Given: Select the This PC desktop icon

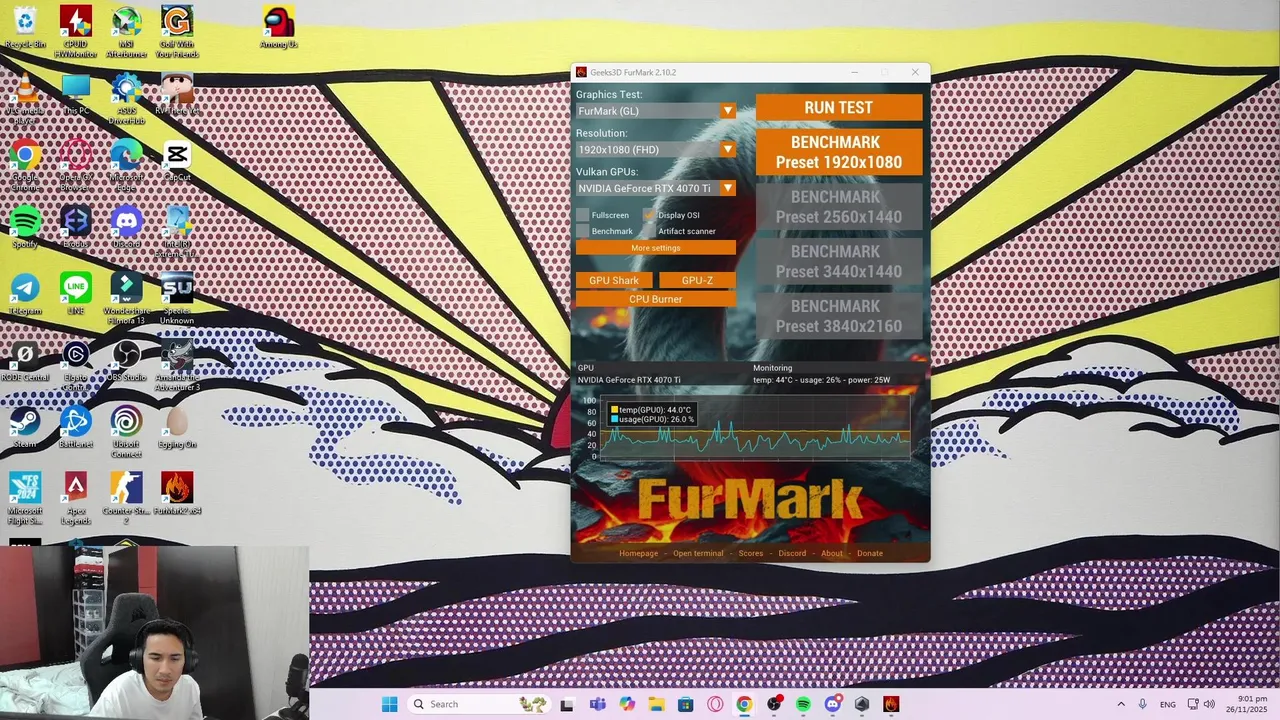Looking at the screenshot, I should click(75, 94).
